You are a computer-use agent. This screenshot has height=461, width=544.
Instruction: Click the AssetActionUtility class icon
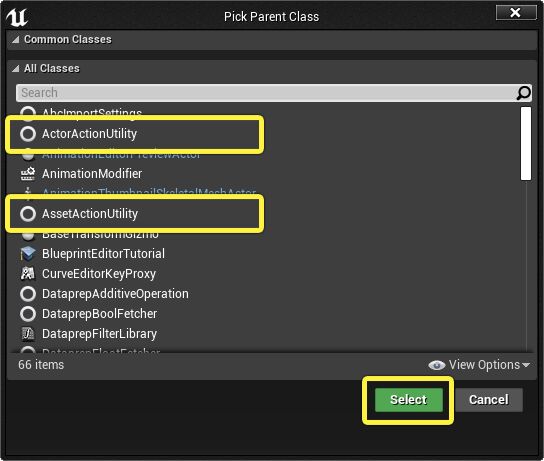(28, 214)
